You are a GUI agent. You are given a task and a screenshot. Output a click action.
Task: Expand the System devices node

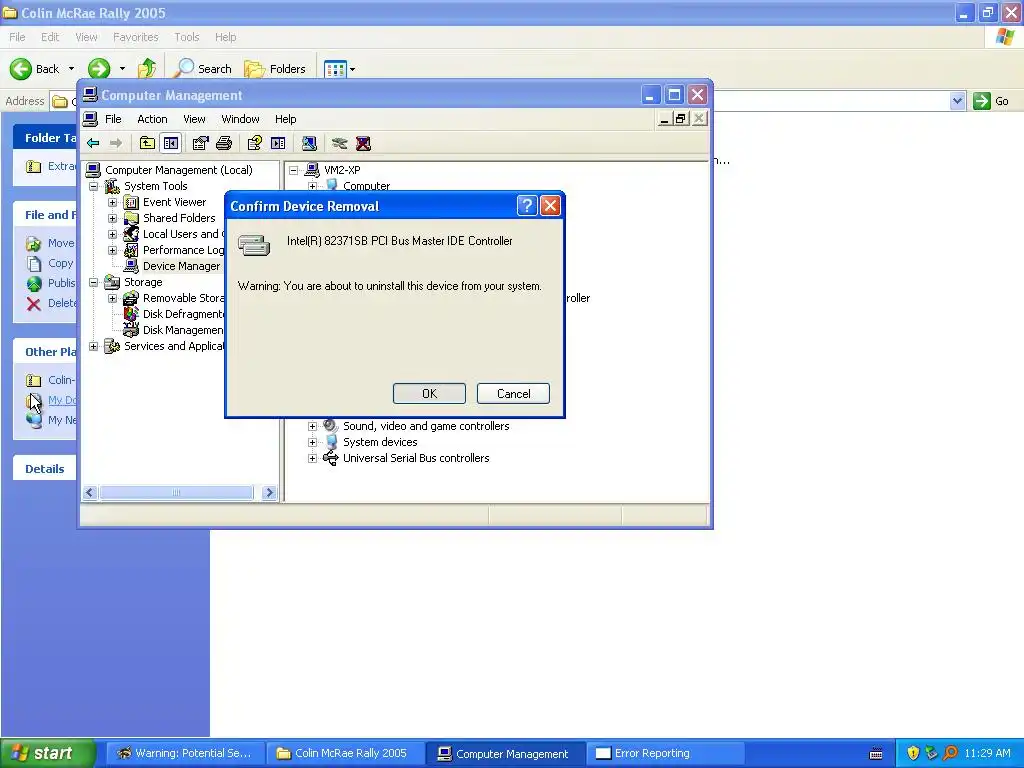coord(312,442)
